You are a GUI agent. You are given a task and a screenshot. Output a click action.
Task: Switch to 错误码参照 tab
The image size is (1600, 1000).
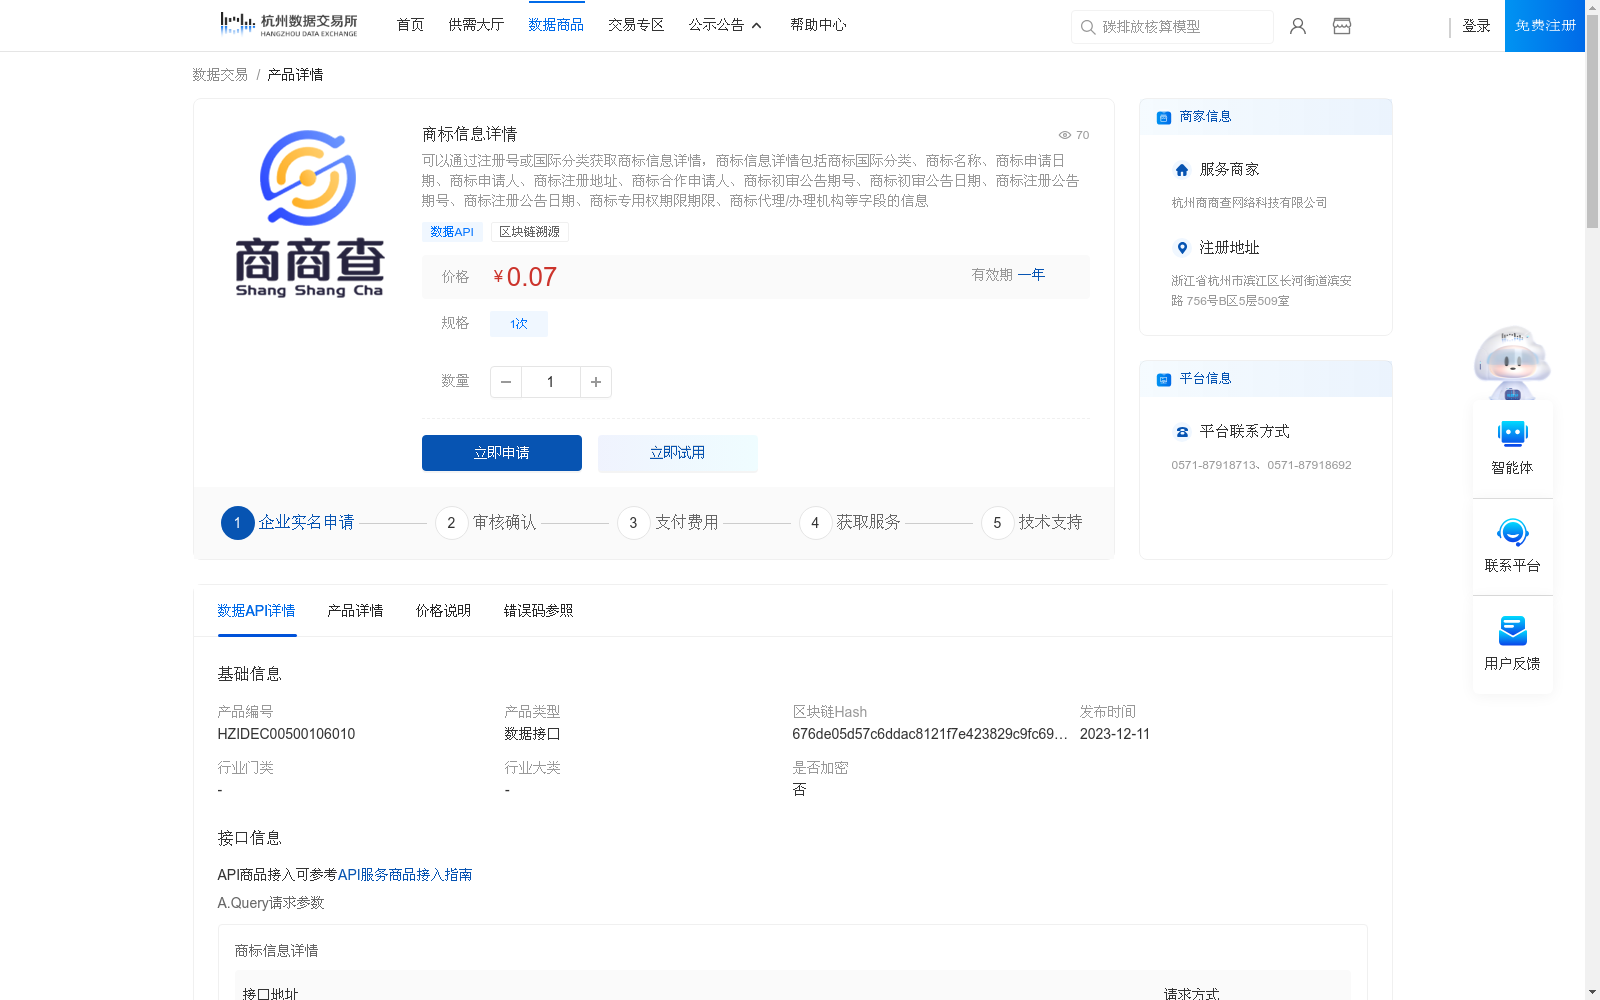tap(538, 611)
